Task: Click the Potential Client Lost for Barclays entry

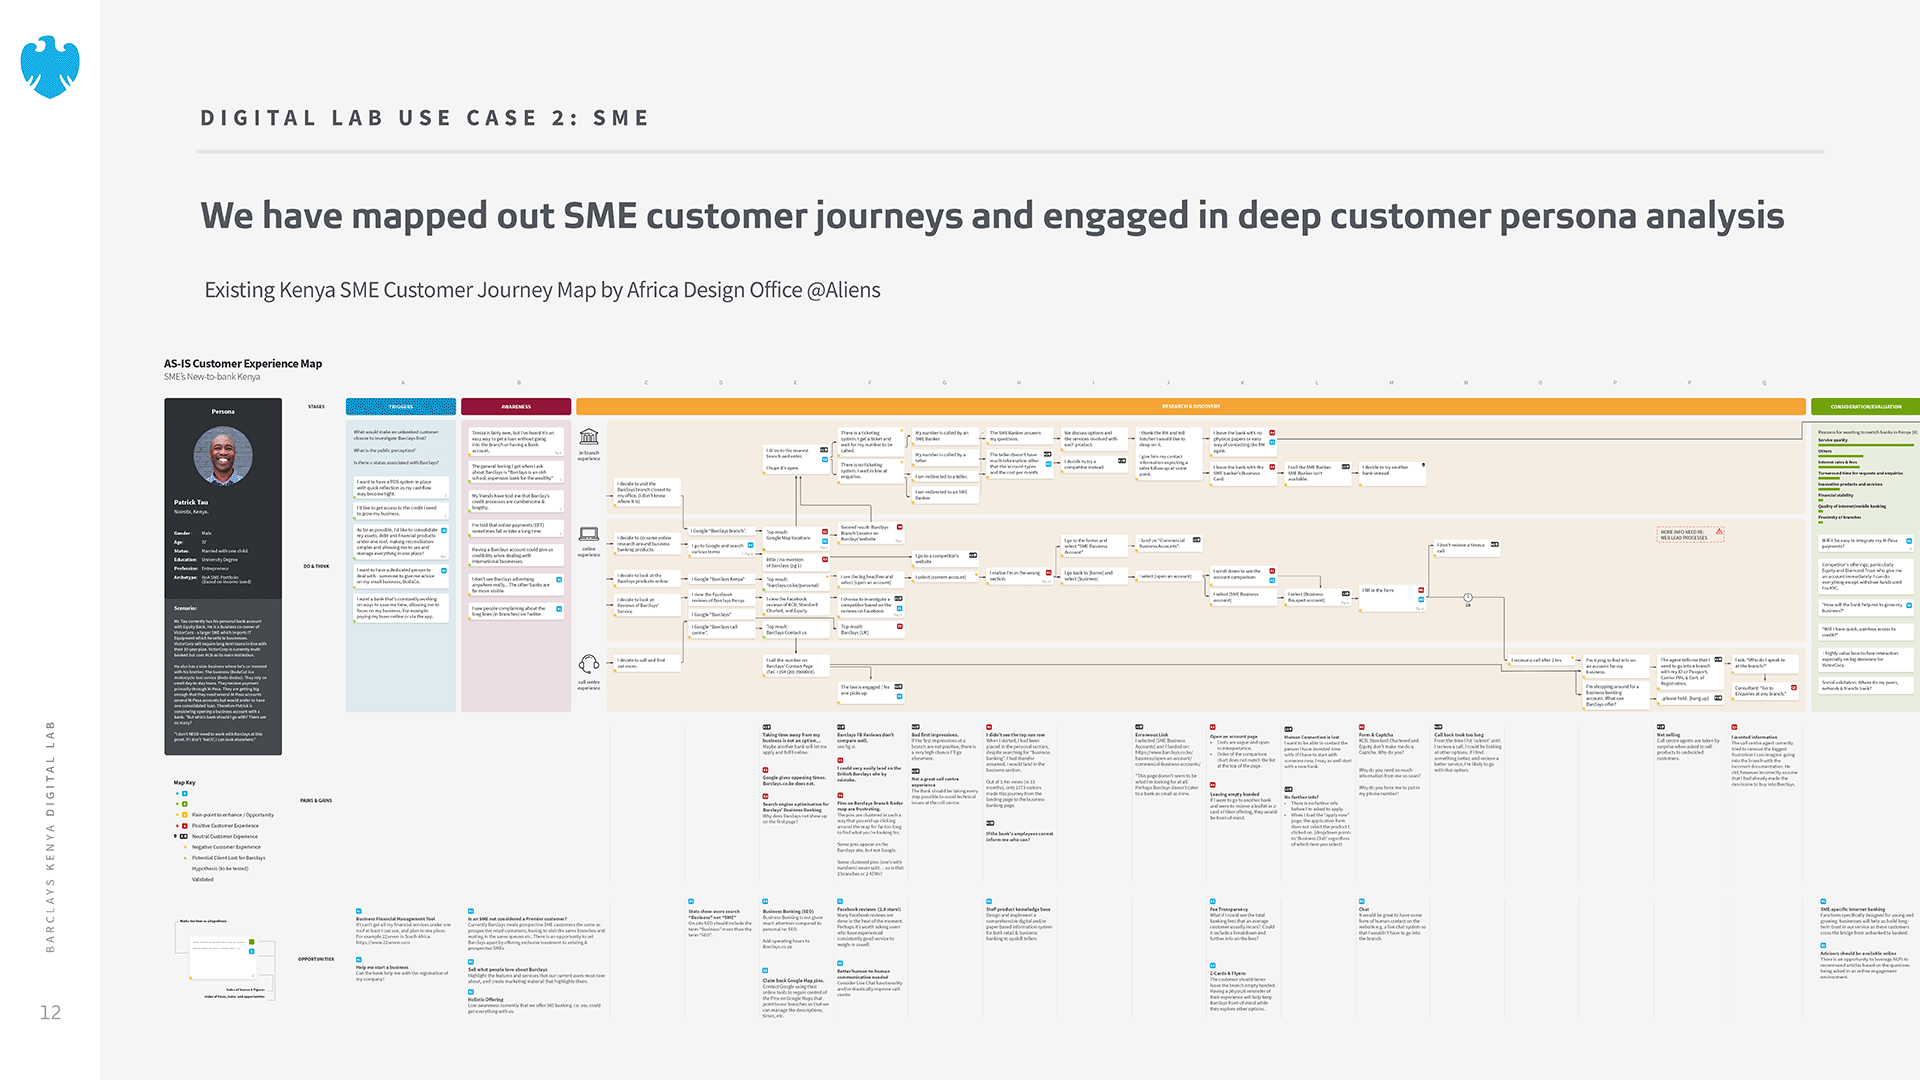Action: tap(229, 858)
